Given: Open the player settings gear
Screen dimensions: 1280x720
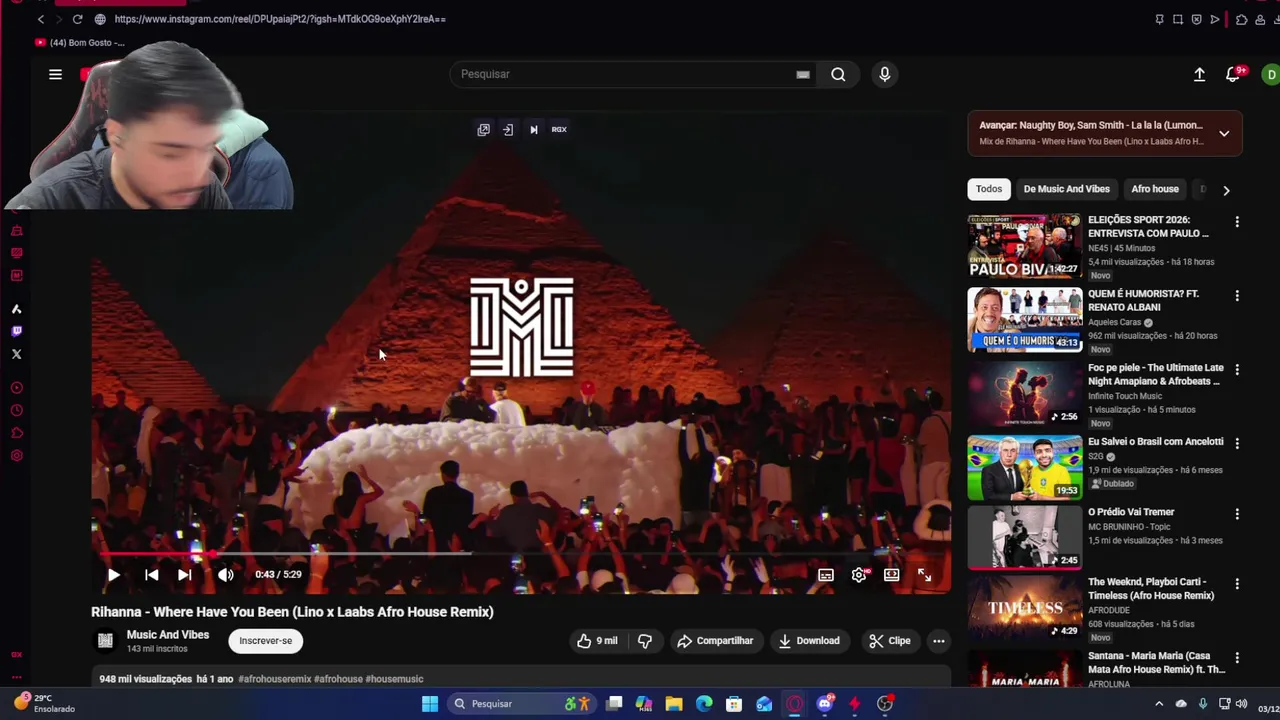Looking at the screenshot, I should click(x=859, y=575).
